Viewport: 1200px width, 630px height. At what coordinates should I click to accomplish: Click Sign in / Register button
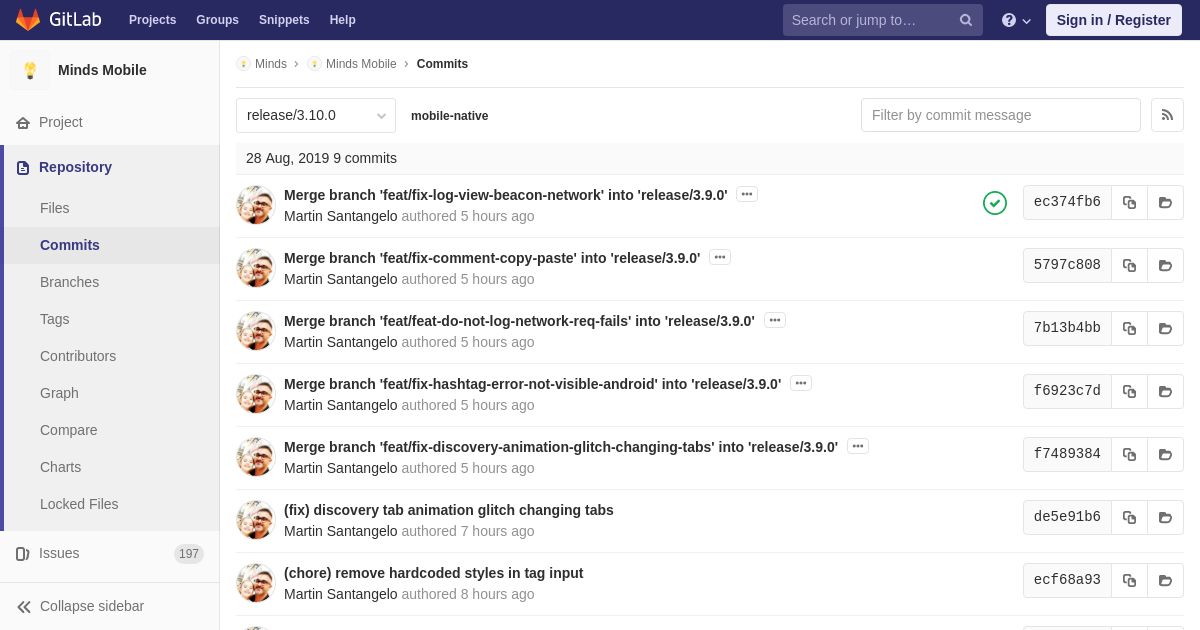1114,20
